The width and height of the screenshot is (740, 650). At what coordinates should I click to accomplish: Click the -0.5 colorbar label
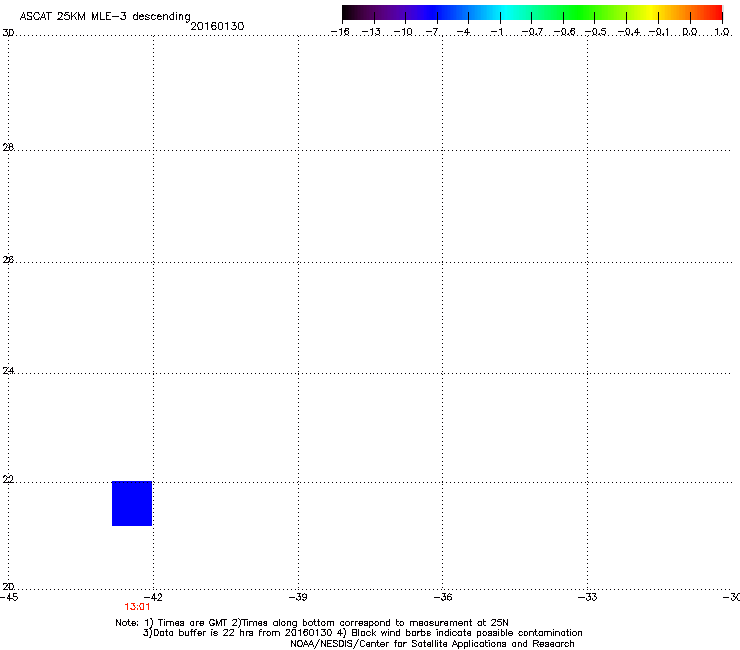pos(596,32)
